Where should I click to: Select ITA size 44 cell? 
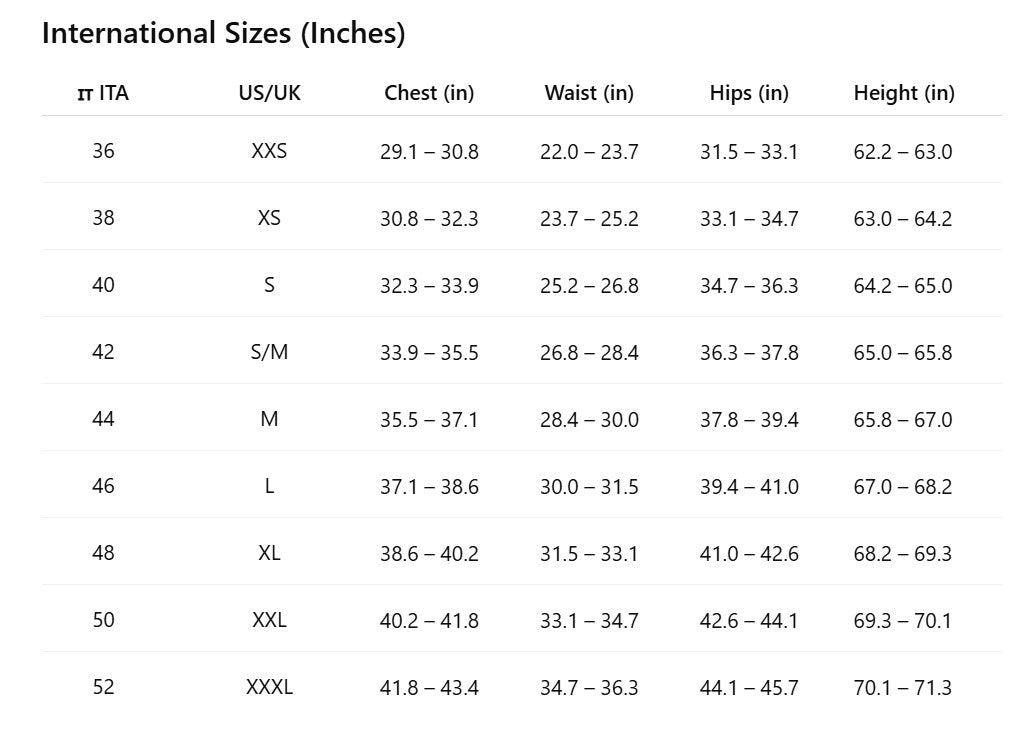103,419
